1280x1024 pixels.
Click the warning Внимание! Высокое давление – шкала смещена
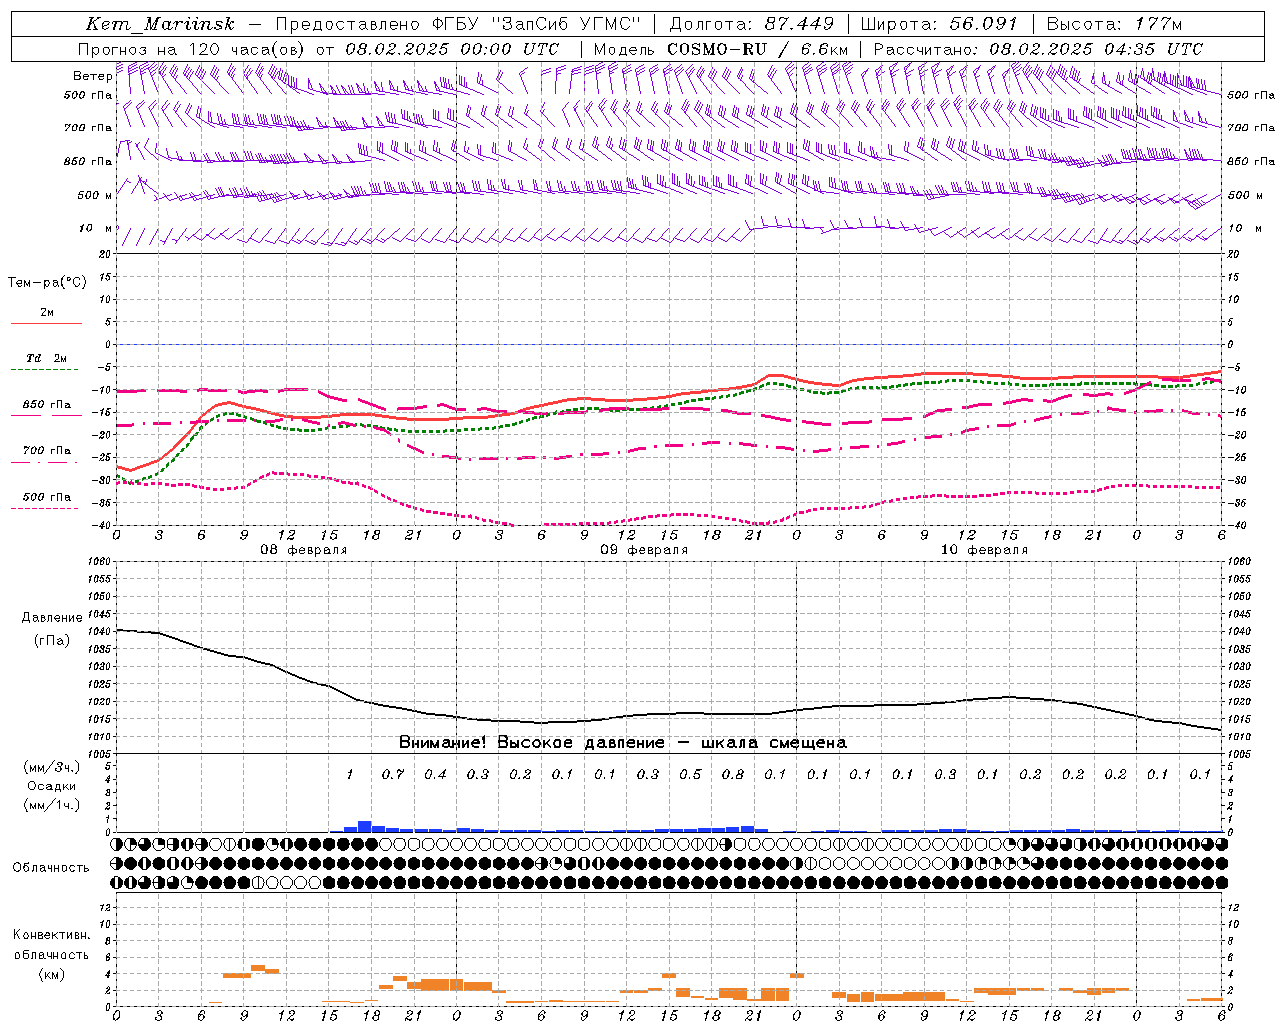point(622,742)
